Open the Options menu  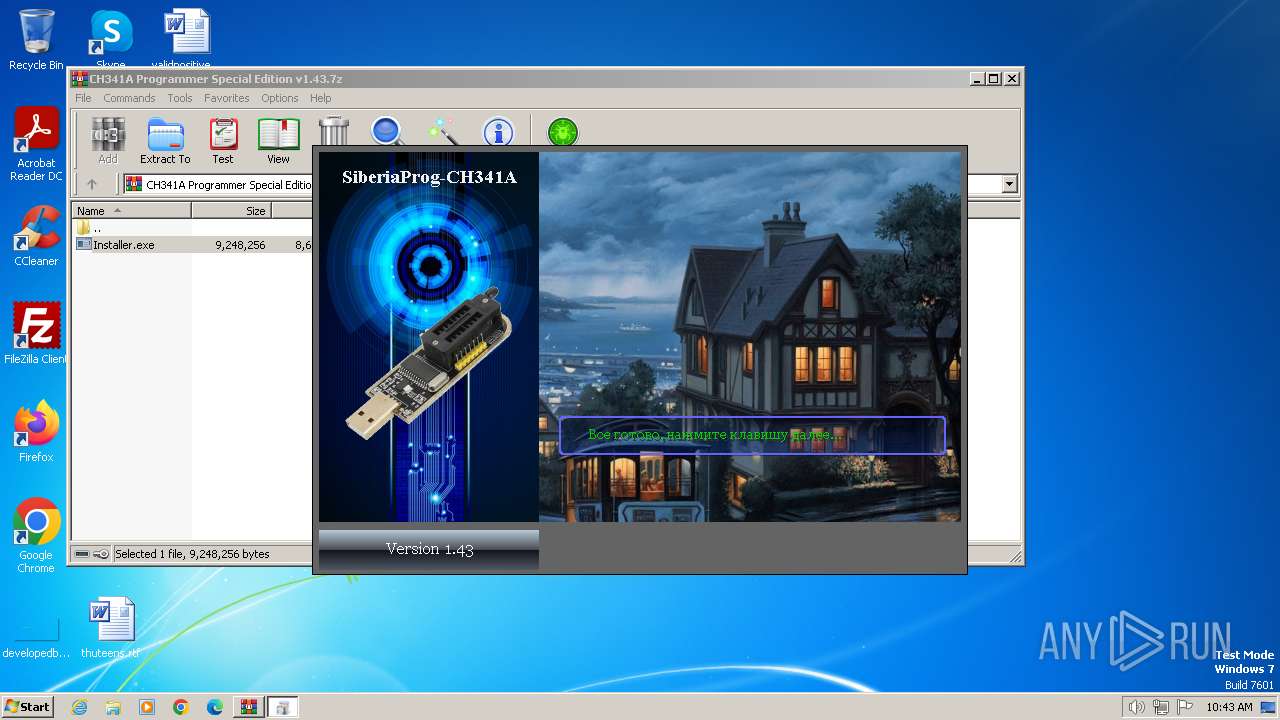(280, 98)
